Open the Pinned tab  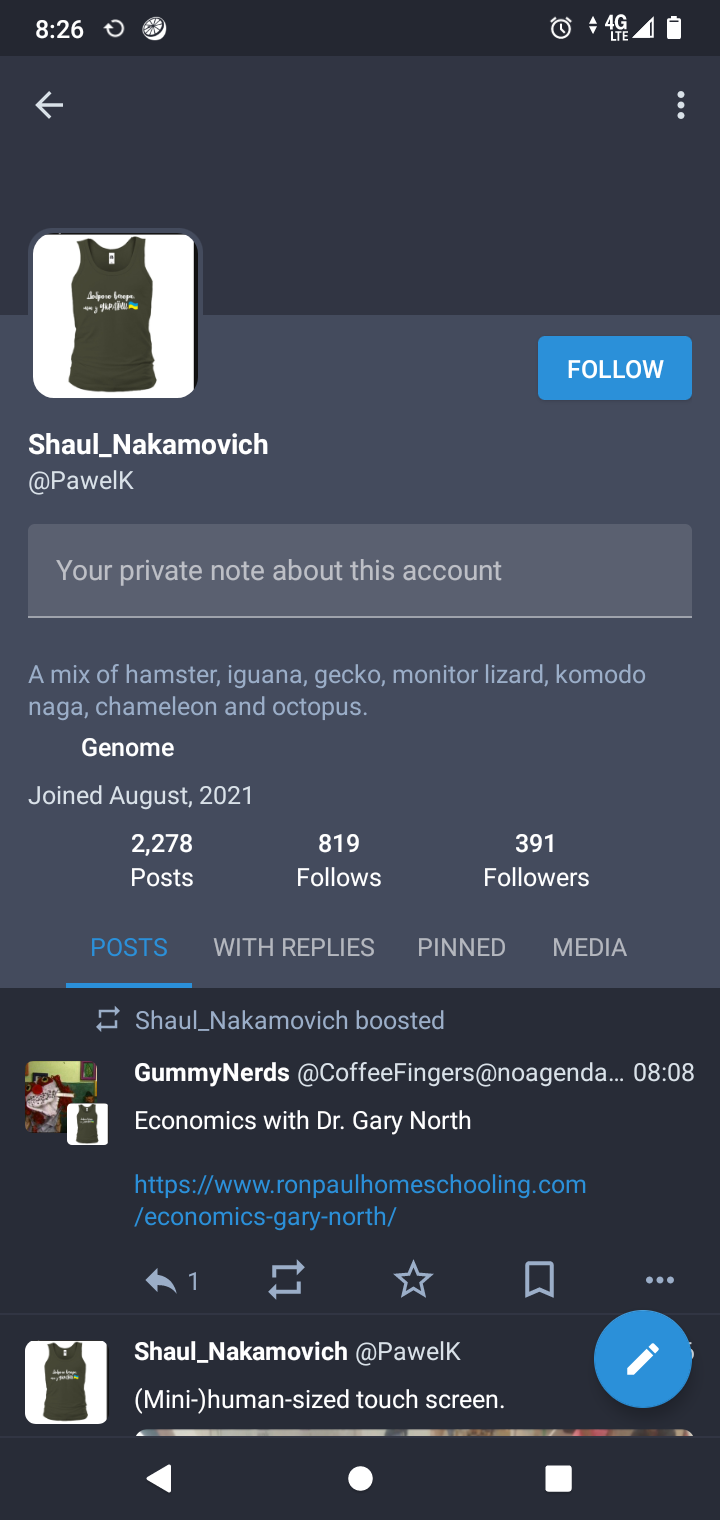click(x=461, y=947)
